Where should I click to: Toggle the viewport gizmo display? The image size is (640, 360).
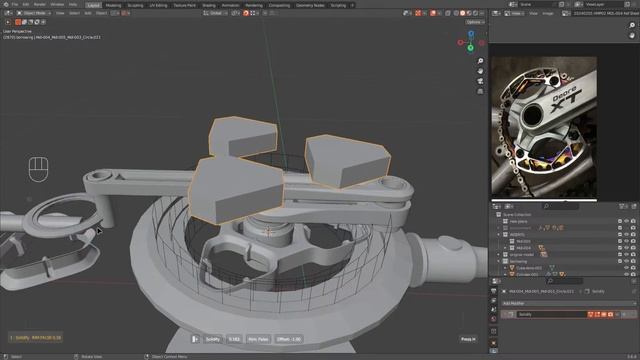pos(418,13)
